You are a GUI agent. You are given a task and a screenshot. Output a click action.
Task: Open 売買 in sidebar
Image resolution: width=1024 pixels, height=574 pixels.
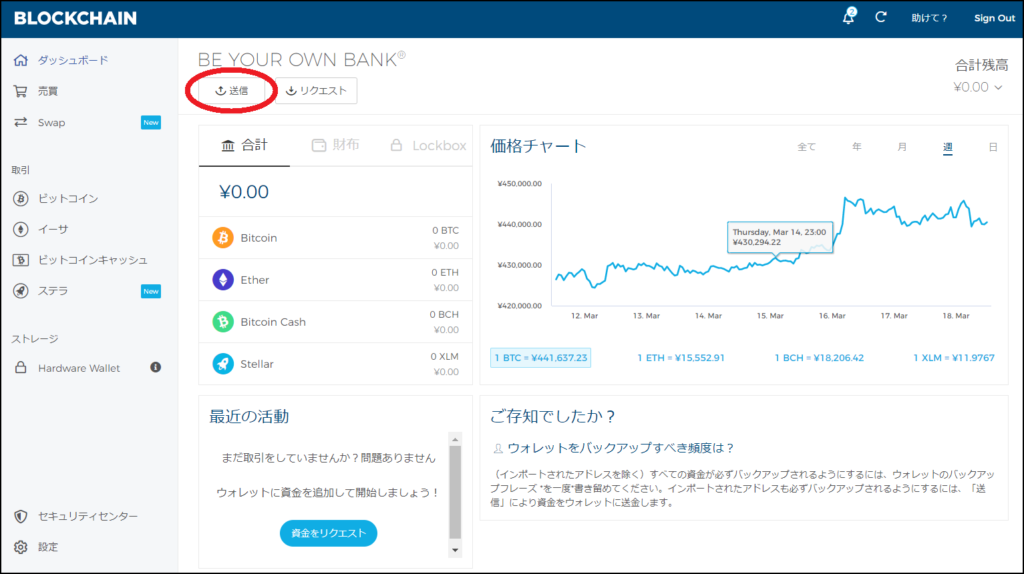click(48, 91)
